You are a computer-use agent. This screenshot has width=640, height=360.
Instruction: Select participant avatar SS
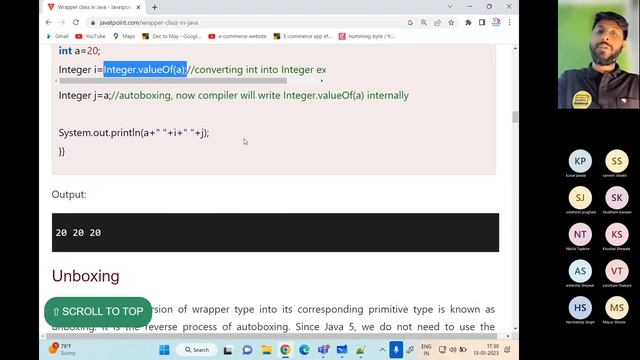617,161
